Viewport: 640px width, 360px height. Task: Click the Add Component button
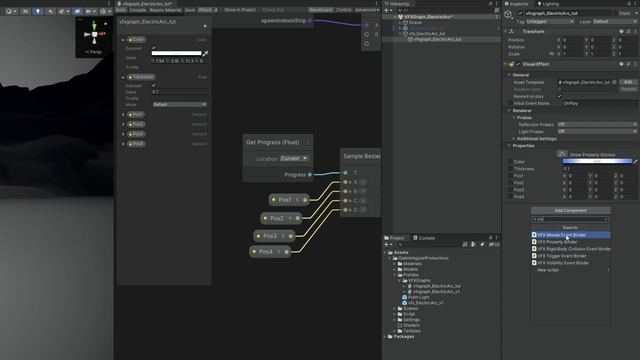[x=571, y=211]
